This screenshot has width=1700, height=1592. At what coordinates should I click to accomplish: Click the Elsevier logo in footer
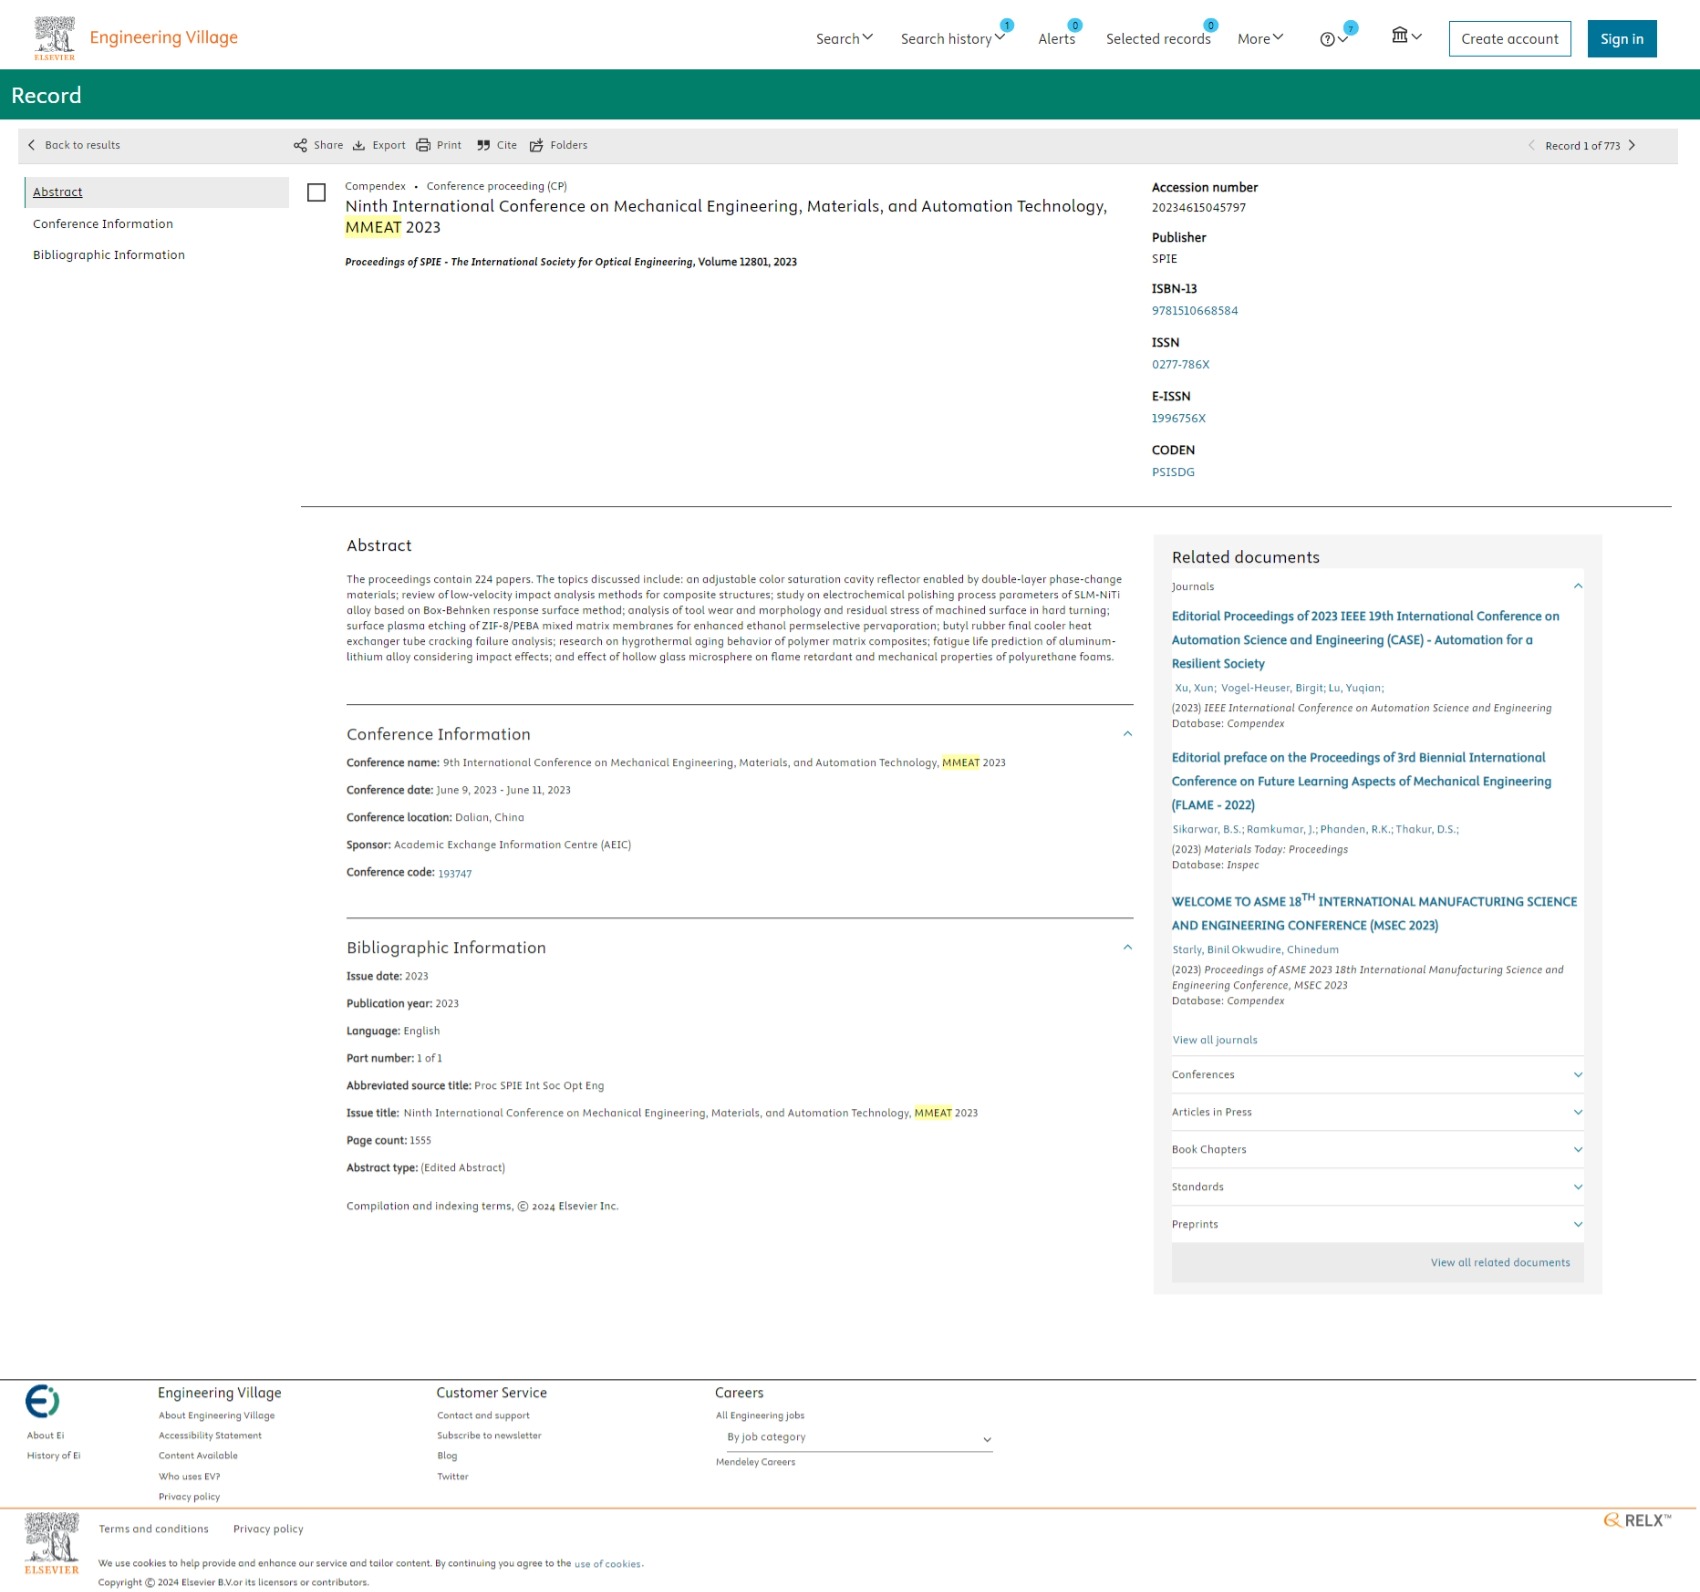click(51, 1544)
